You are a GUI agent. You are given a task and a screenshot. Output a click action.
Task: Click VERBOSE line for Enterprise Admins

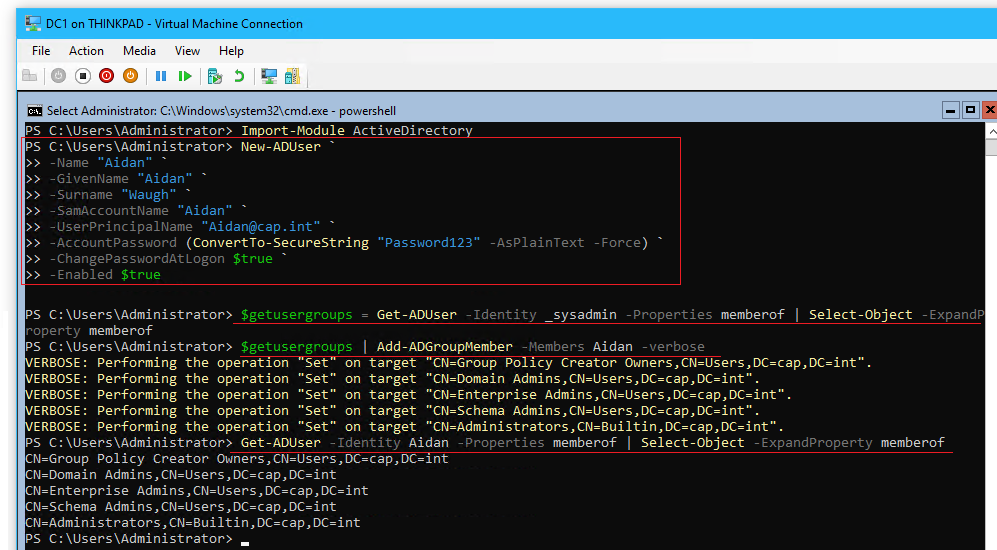tap(409, 395)
